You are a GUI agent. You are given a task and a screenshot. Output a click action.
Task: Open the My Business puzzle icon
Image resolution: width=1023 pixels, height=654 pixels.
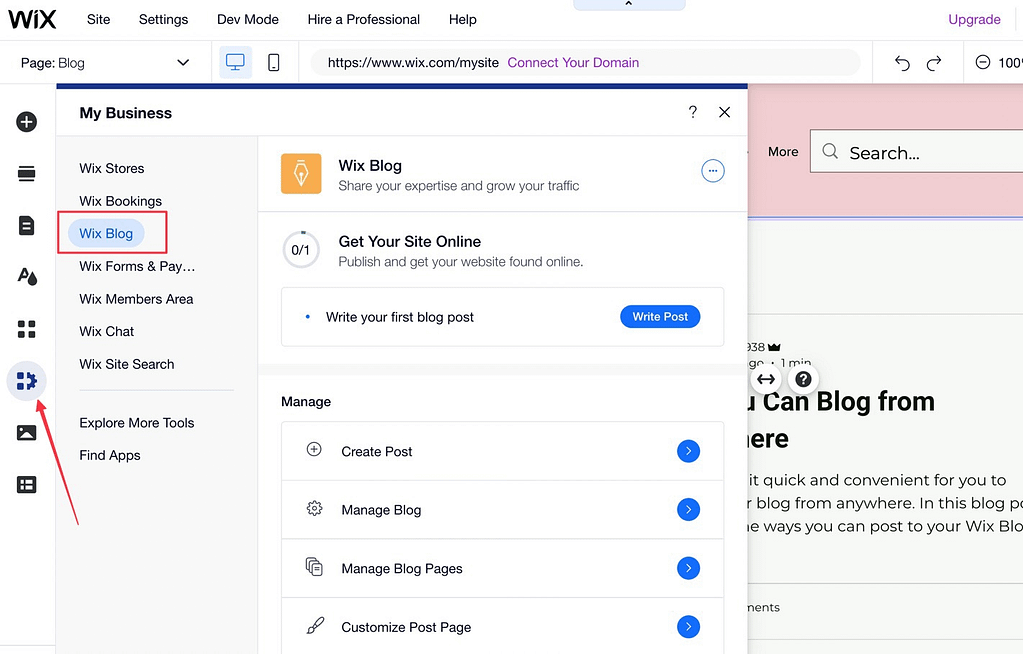(27, 381)
